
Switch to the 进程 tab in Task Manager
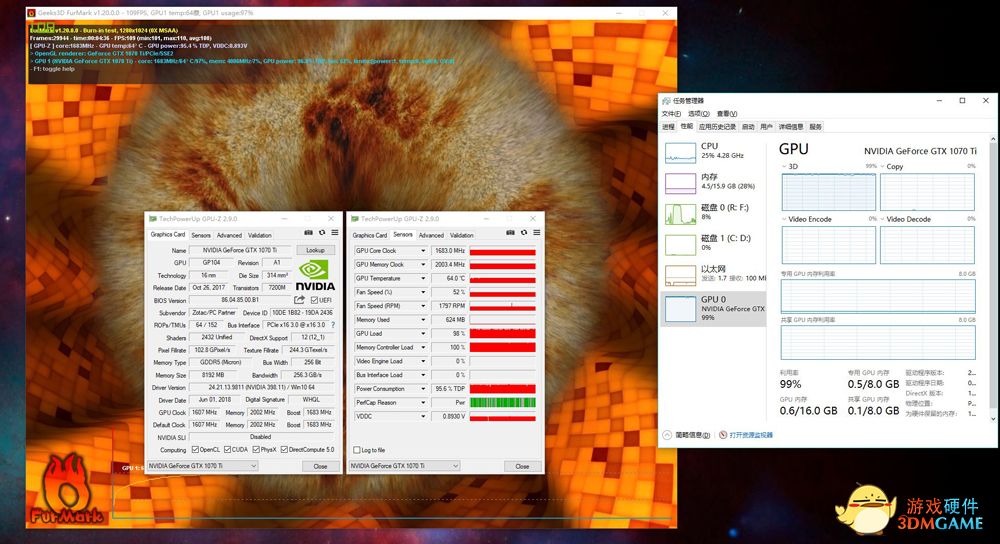click(x=668, y=127)
